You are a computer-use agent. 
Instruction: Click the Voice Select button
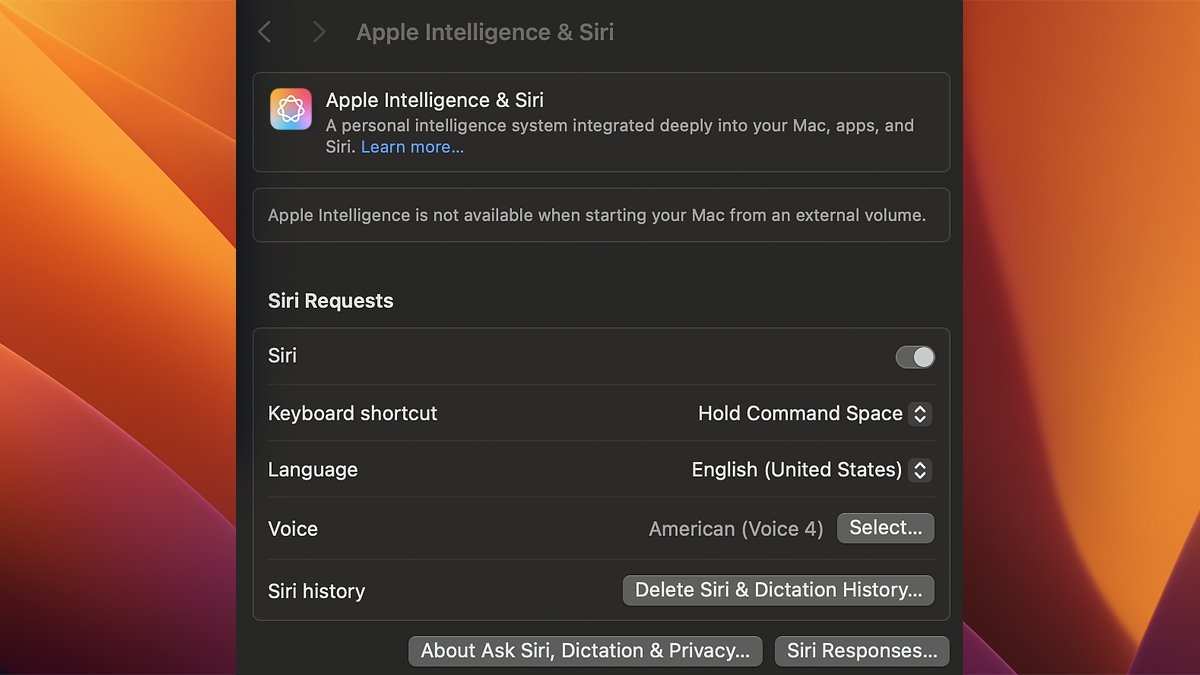coord(886,528)
